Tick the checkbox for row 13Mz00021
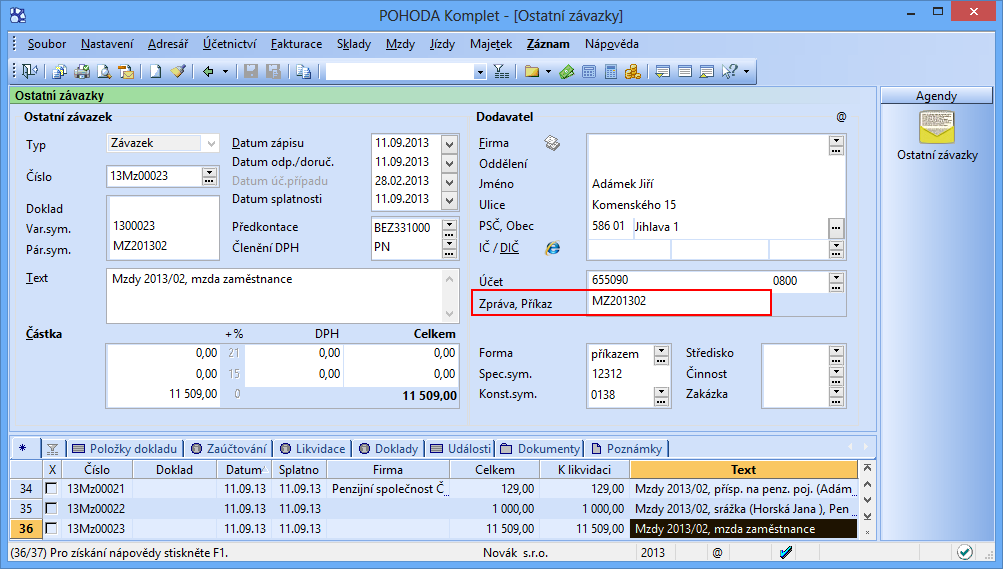Image resolution: width=1003 pixels, height=569 pixels. point(51,488)
